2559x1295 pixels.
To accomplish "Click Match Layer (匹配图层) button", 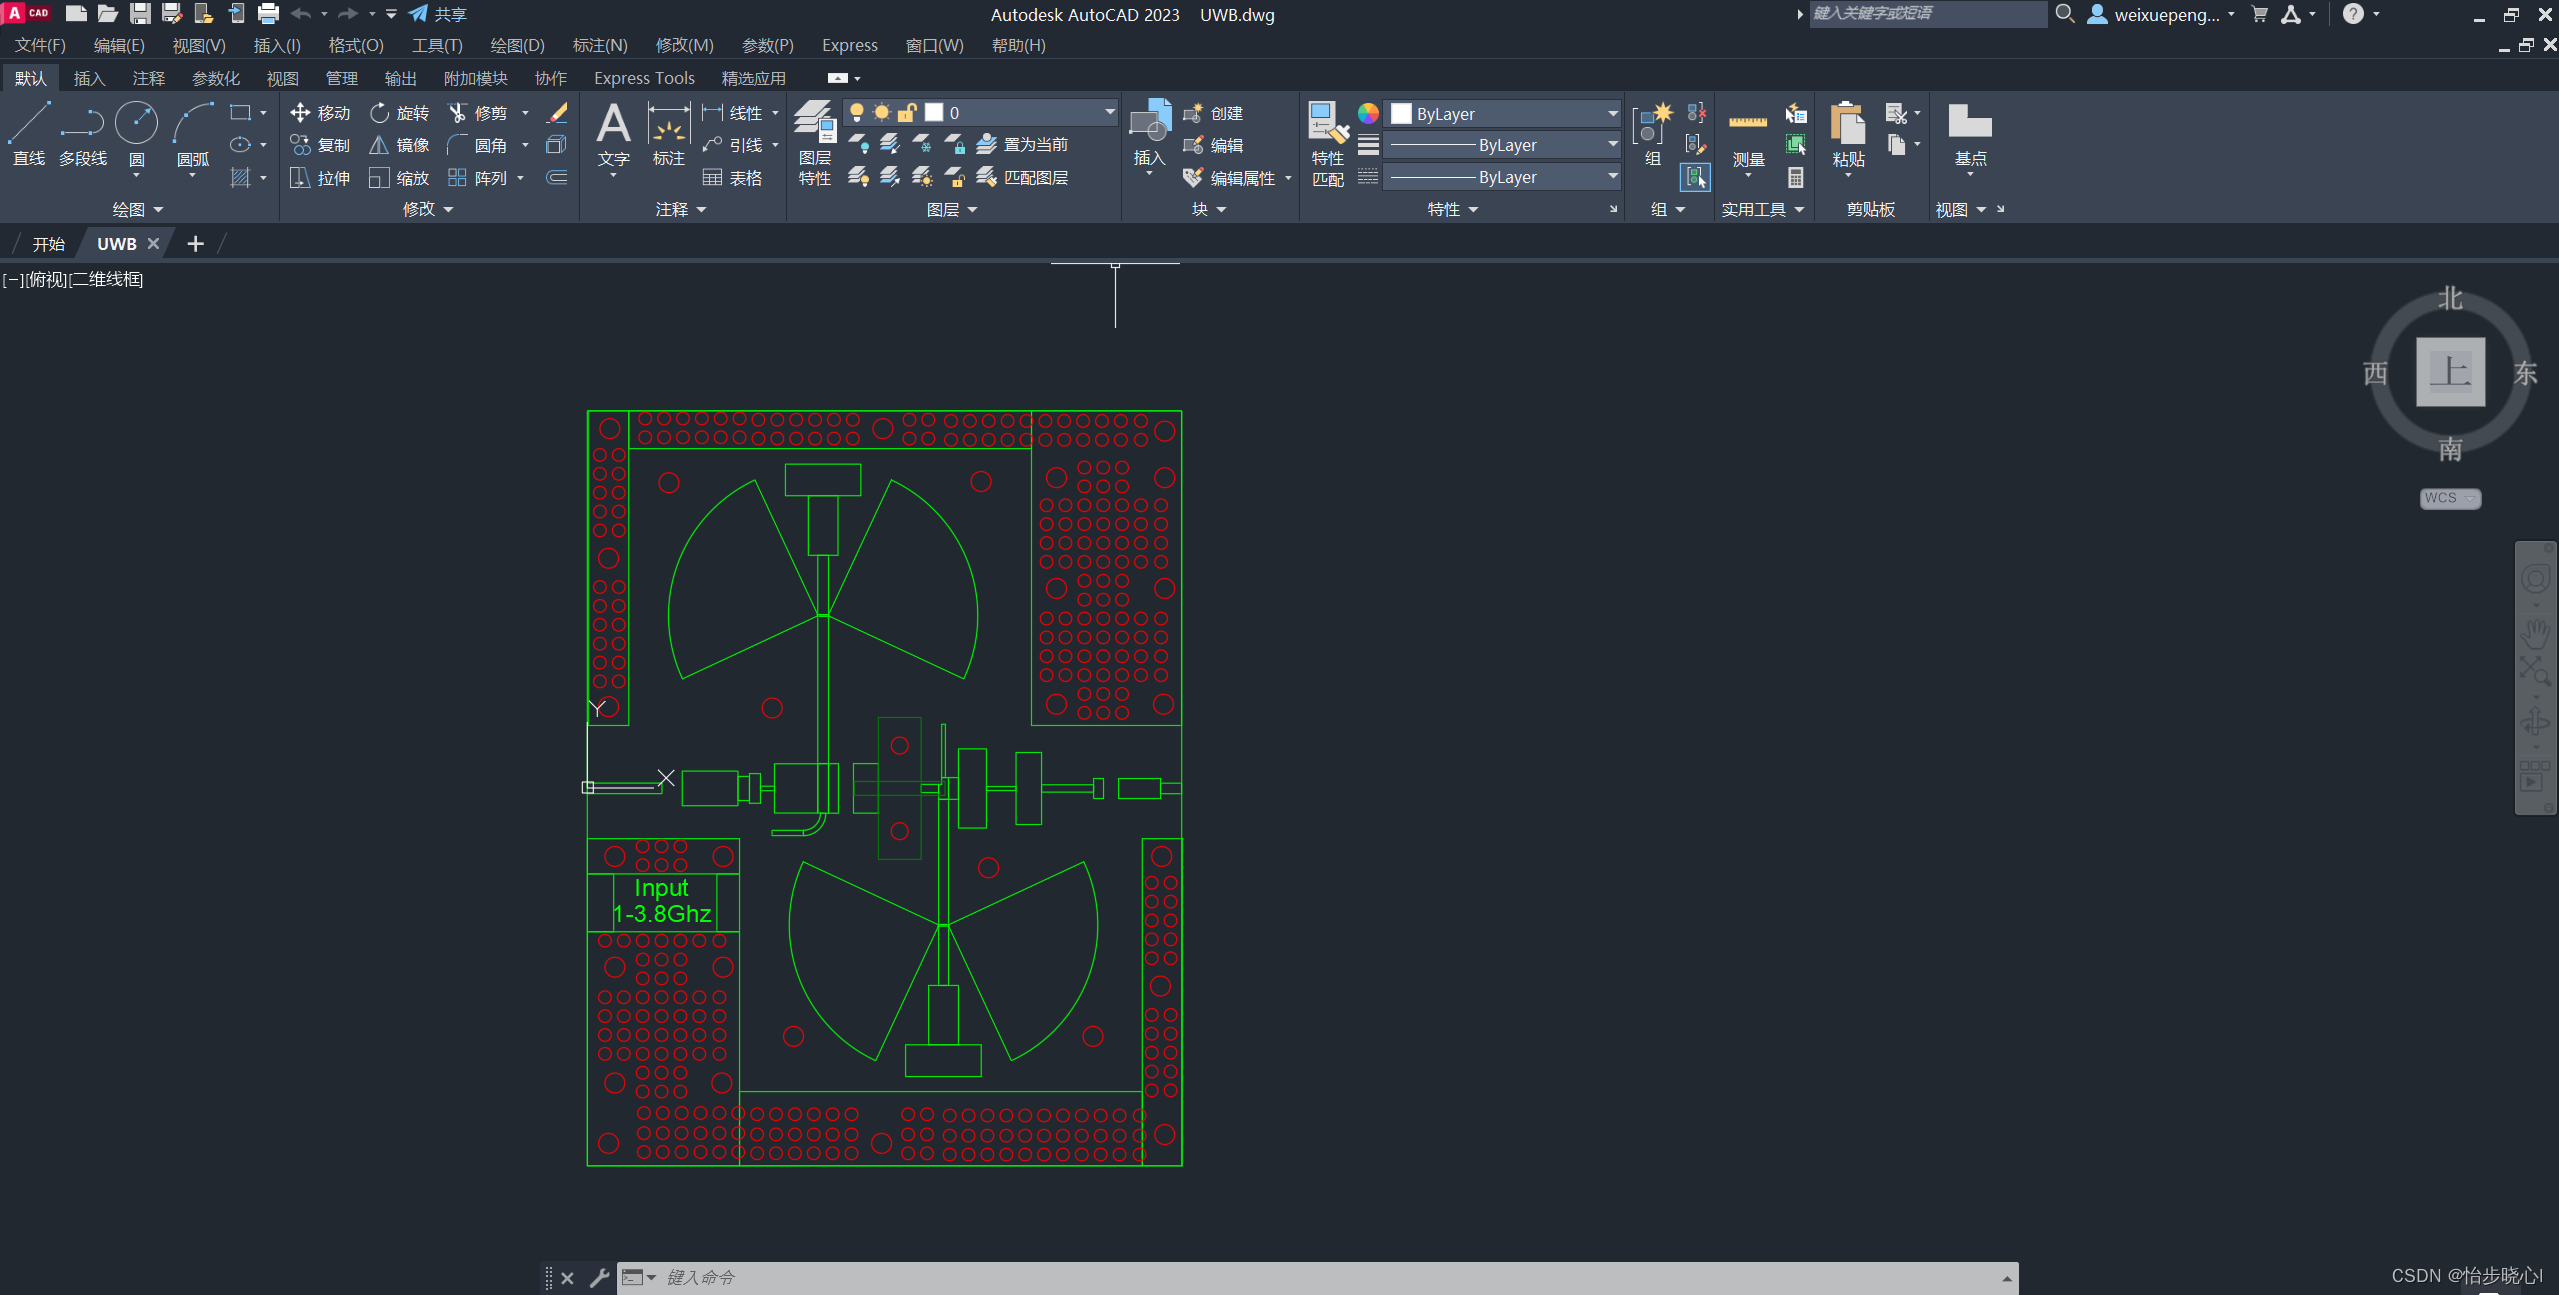I will (x=1023, y=178).
